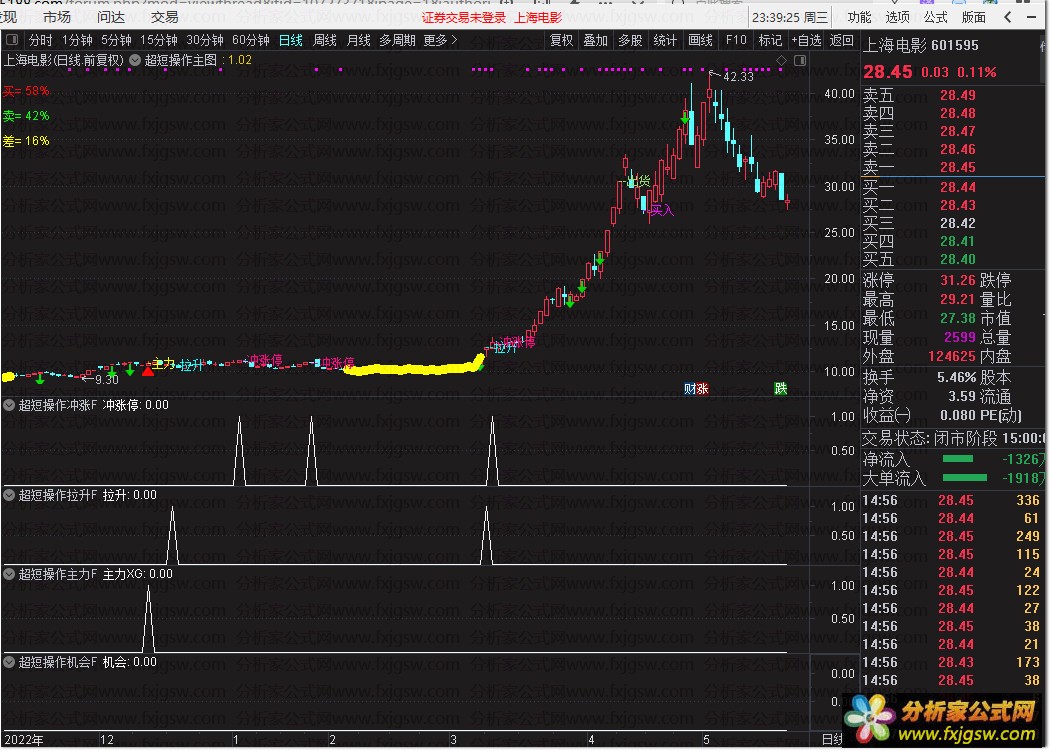Expand dropdown beside 超短操作拉升F indicator
The height and width of the screenshot is (751, 1052).
pyautogui.click(x=9, y=495)
